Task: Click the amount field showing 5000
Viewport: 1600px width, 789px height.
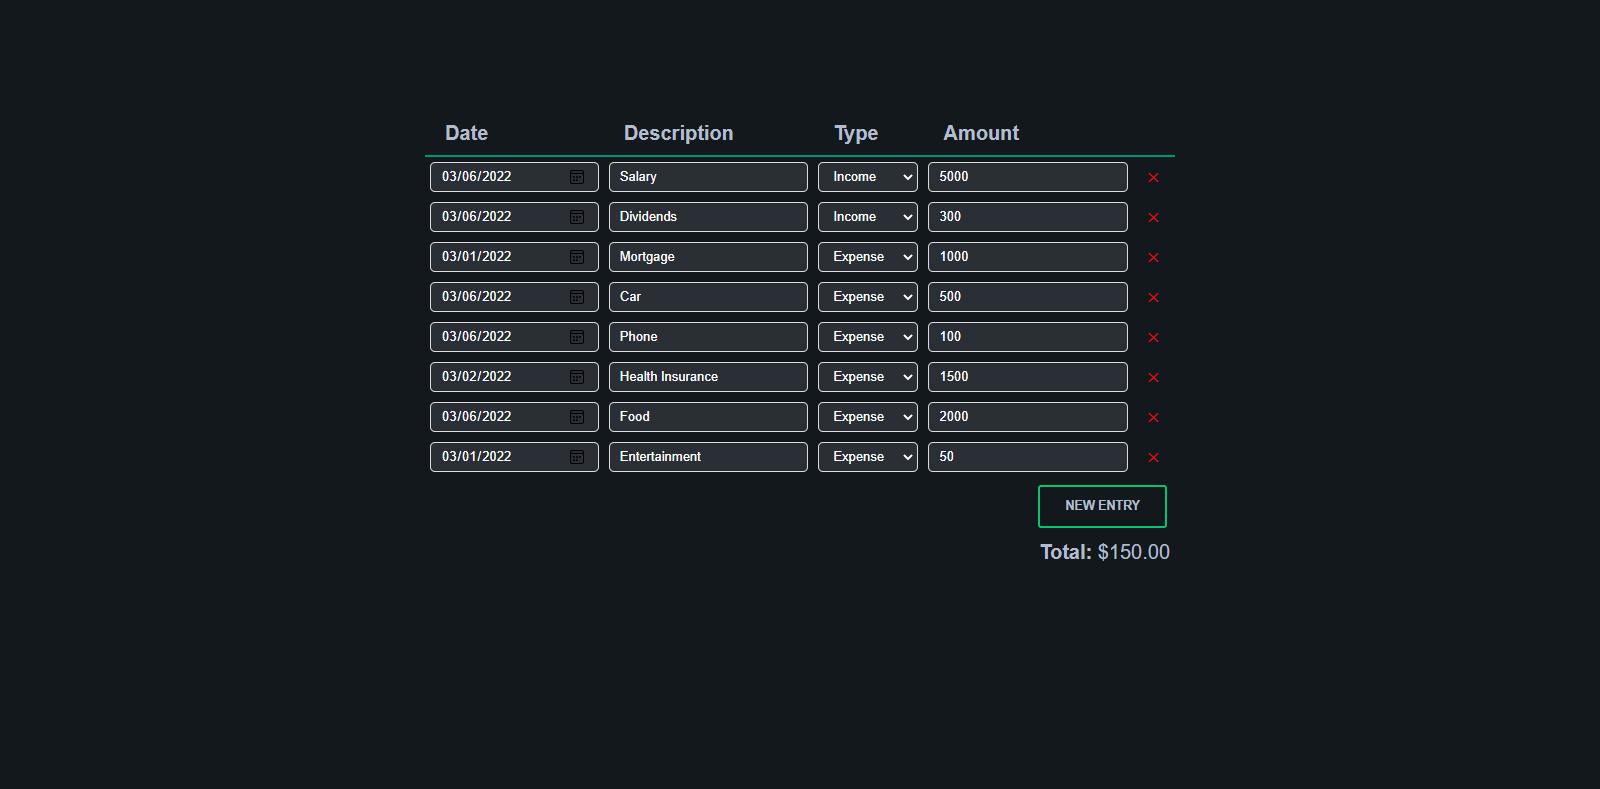Action: [1027, 177]
